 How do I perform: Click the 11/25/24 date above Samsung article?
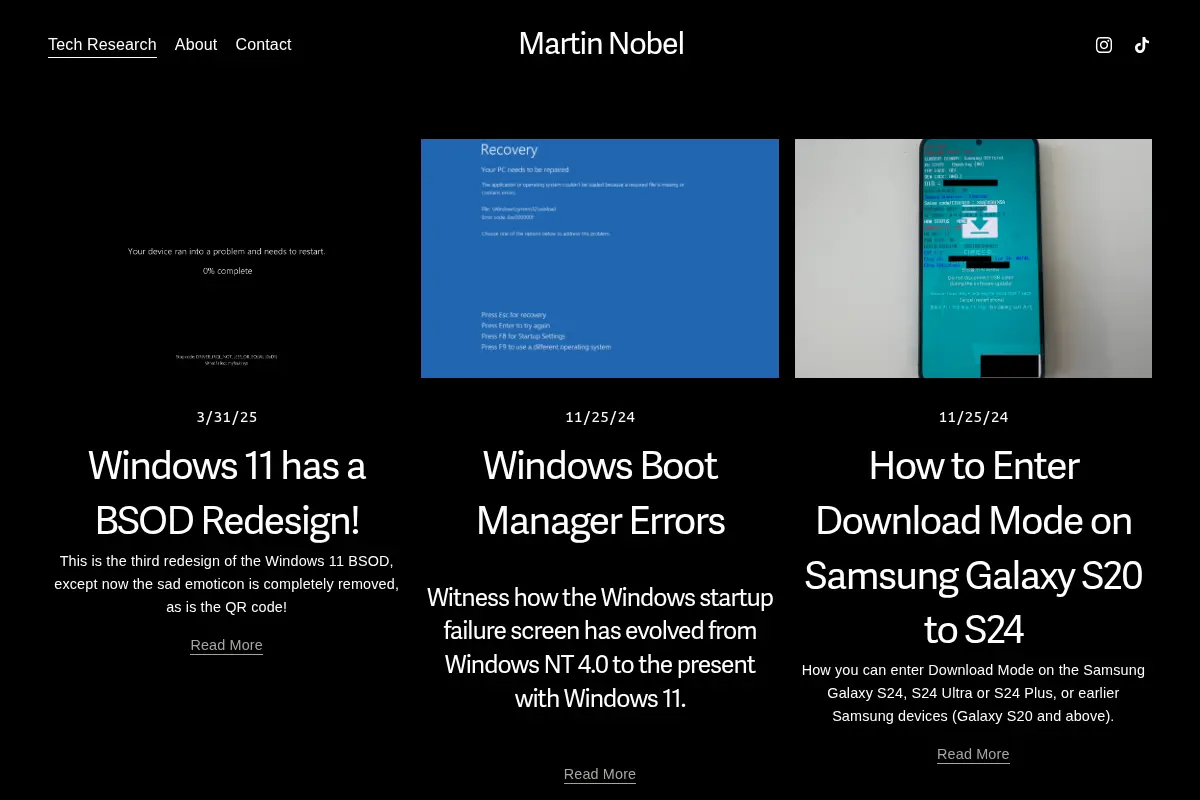(x=973, y=418)
